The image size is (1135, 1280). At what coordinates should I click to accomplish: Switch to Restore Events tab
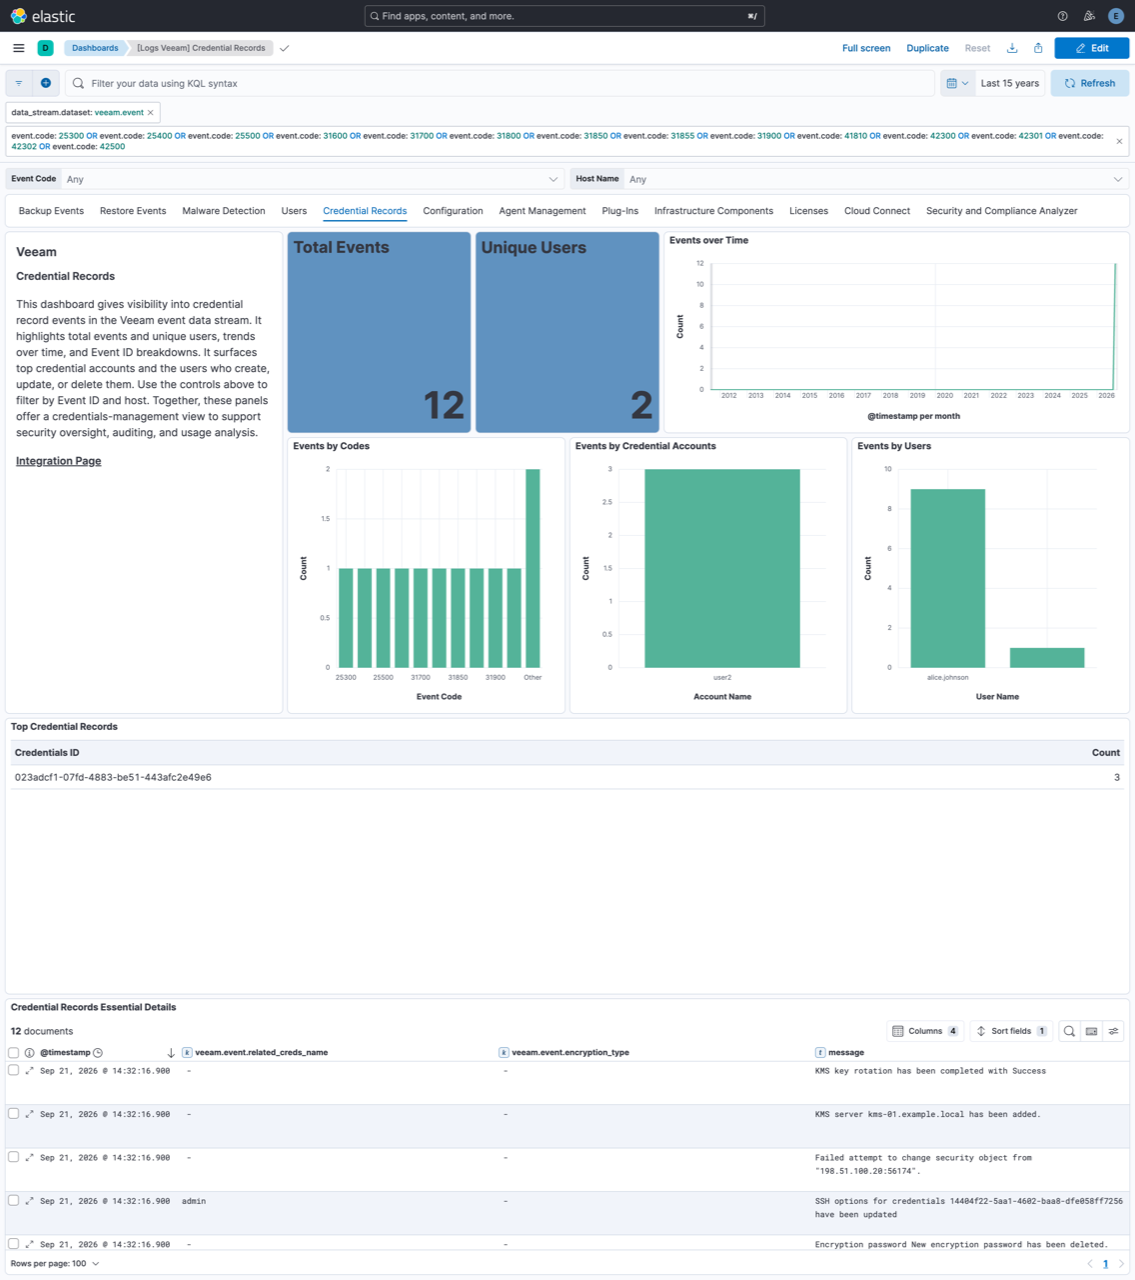click(133, 211)
